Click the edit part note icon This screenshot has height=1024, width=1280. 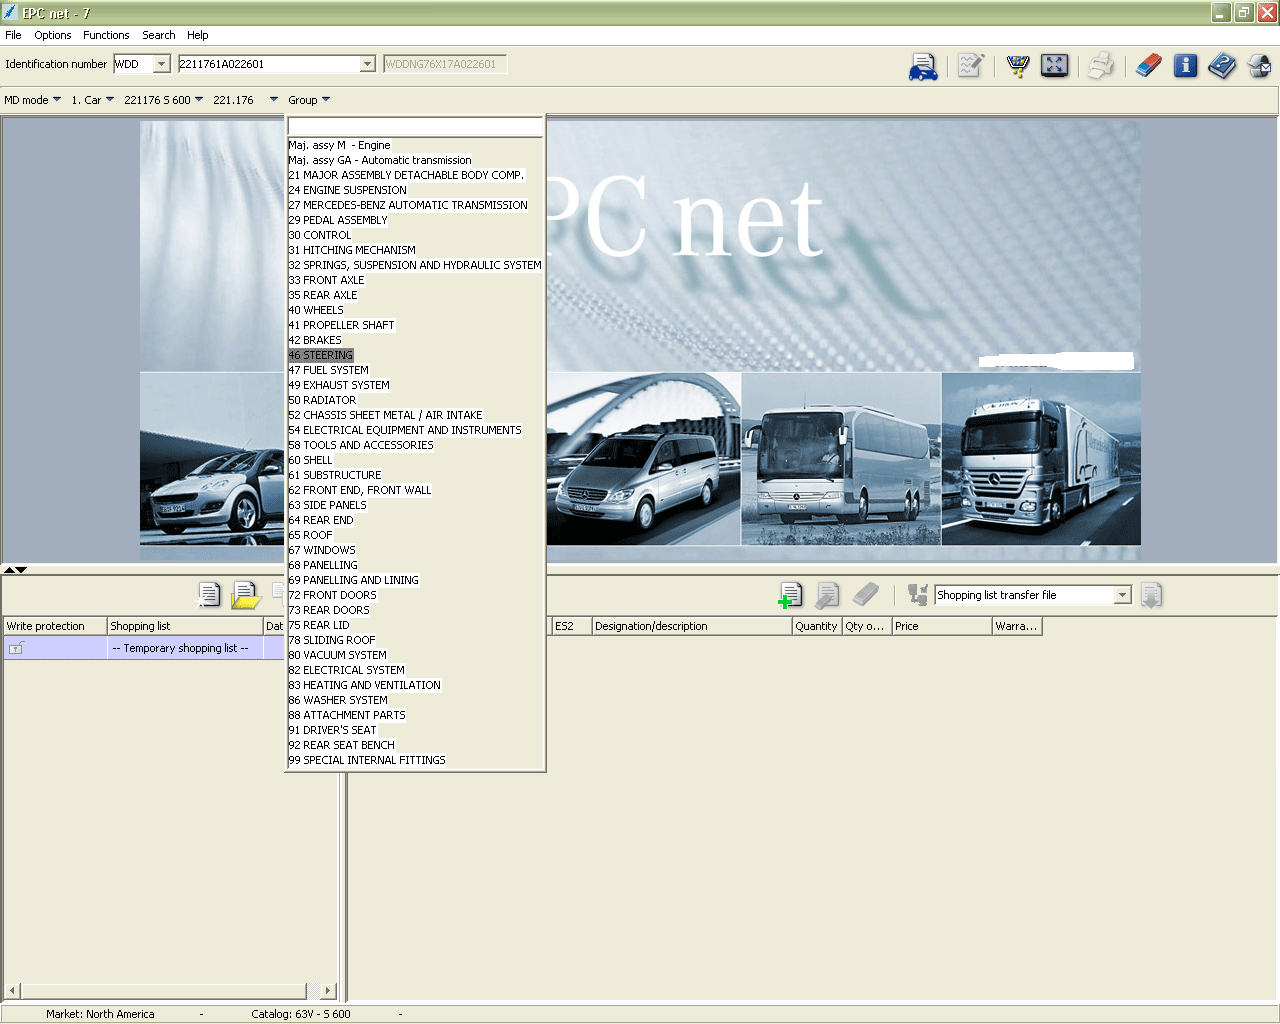coord(827,595)
